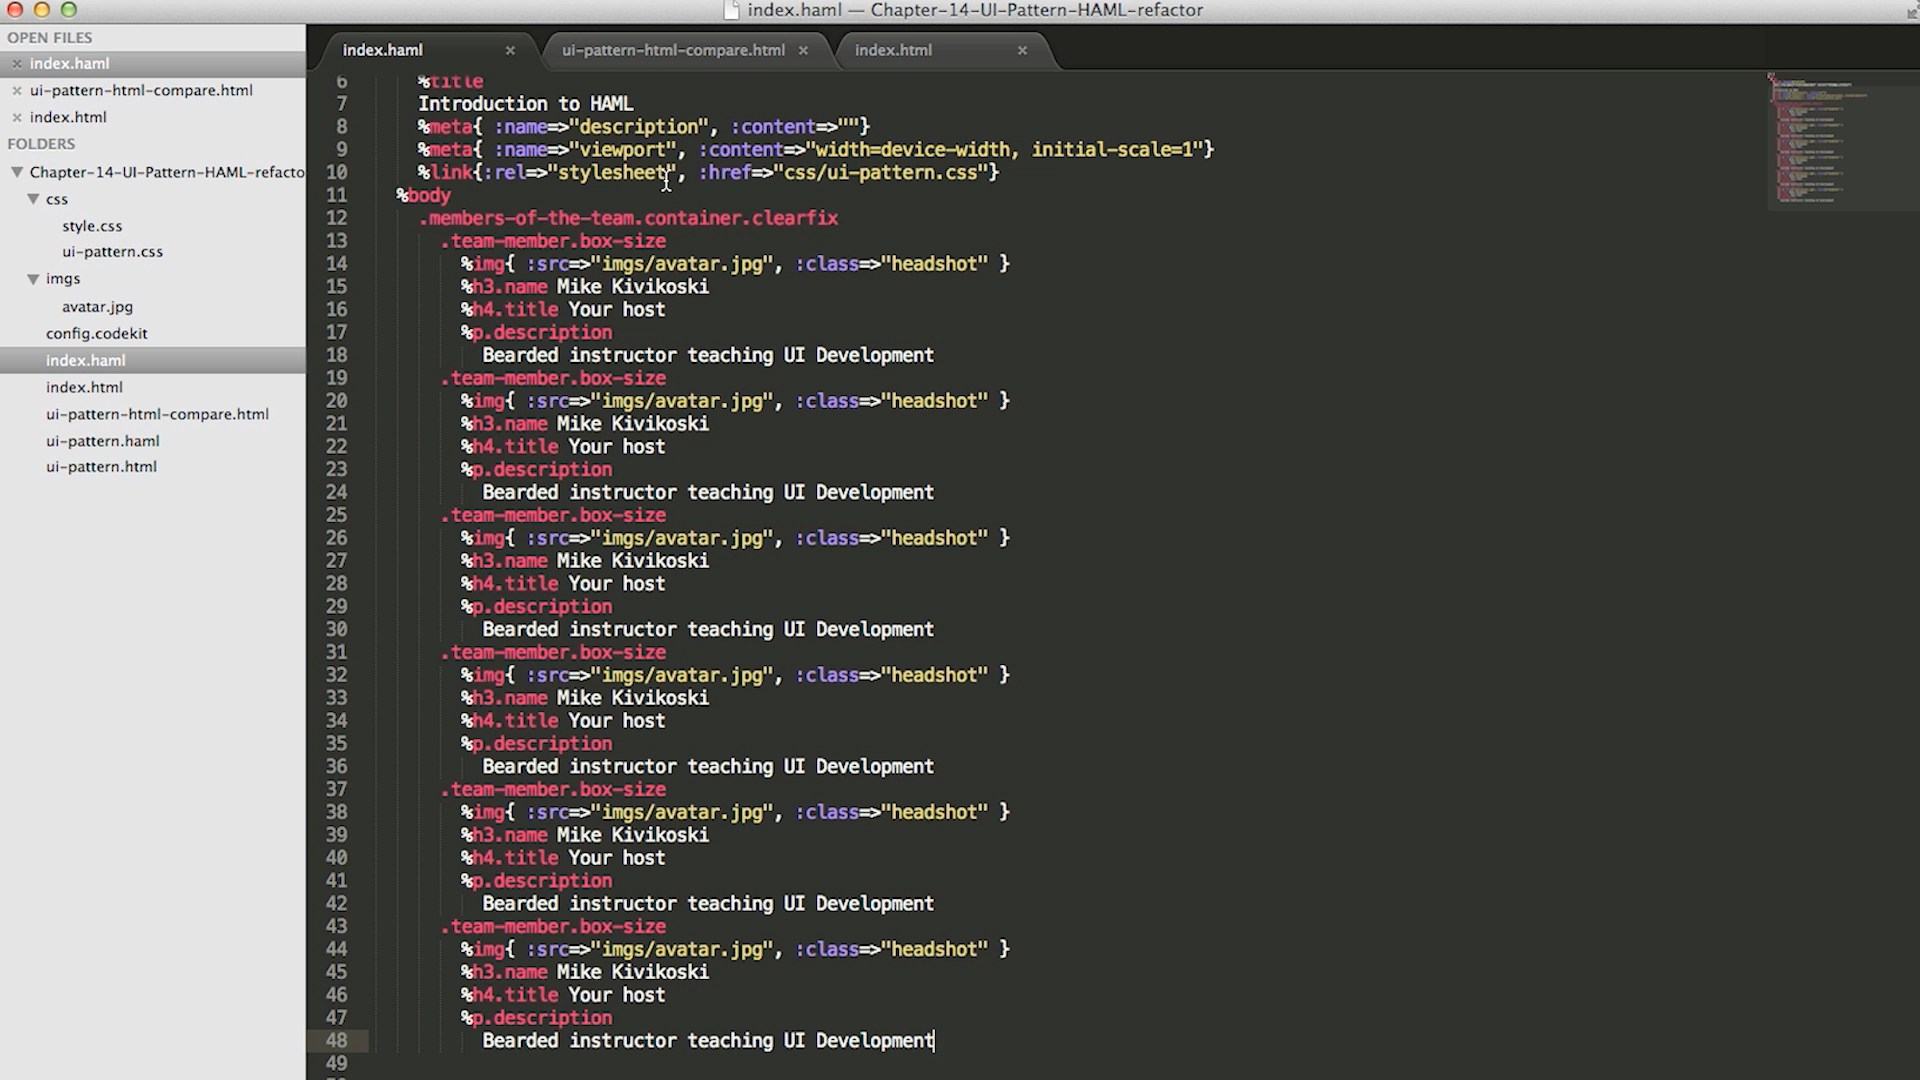
Task: Close index.html in Open Files list
Action: [16, 117]
